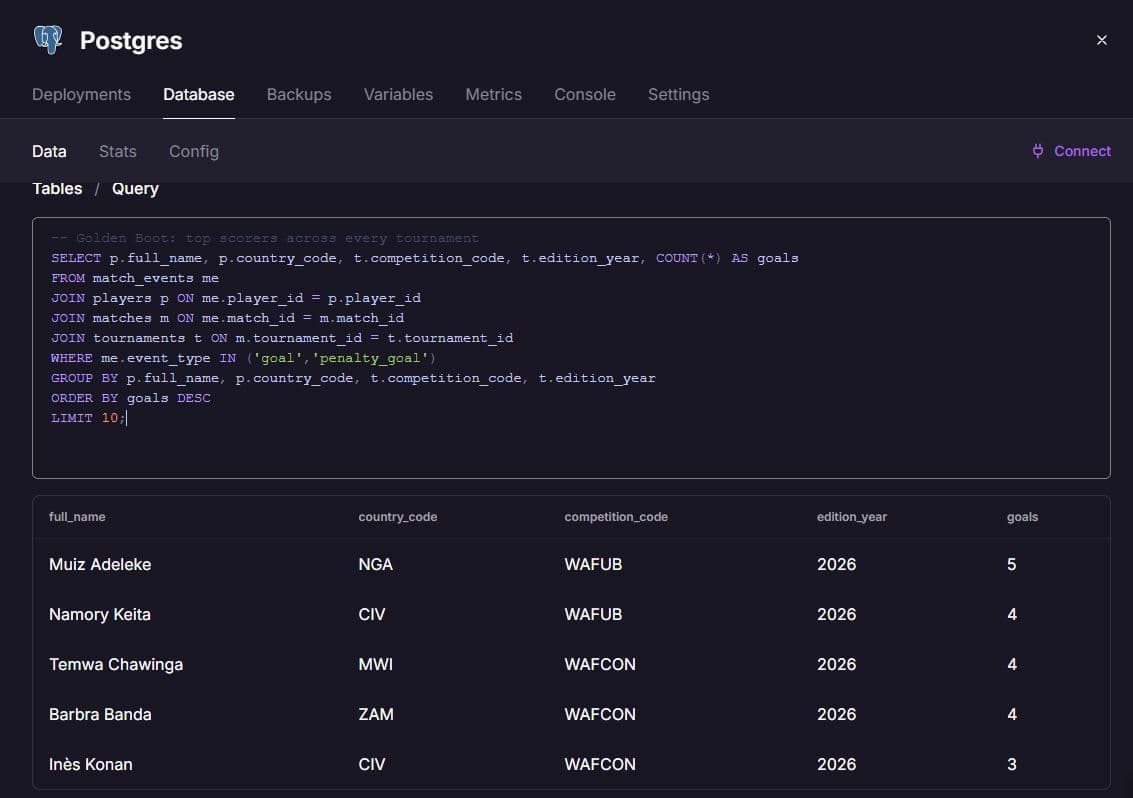Click the full_name column header

[77, 517]
